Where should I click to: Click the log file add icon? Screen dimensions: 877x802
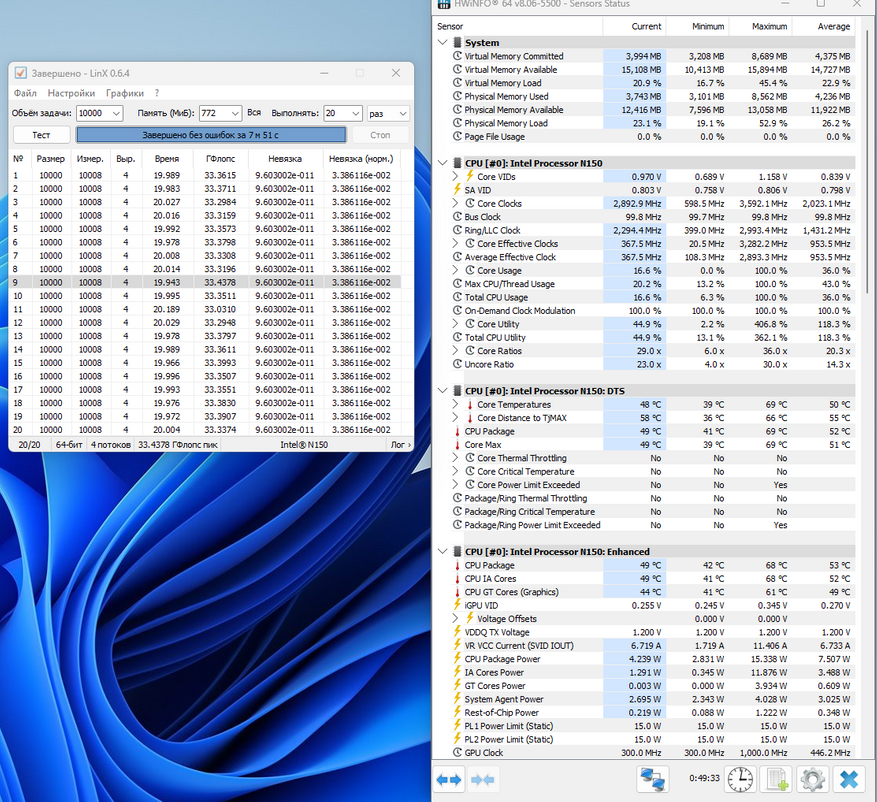(775, 779)
